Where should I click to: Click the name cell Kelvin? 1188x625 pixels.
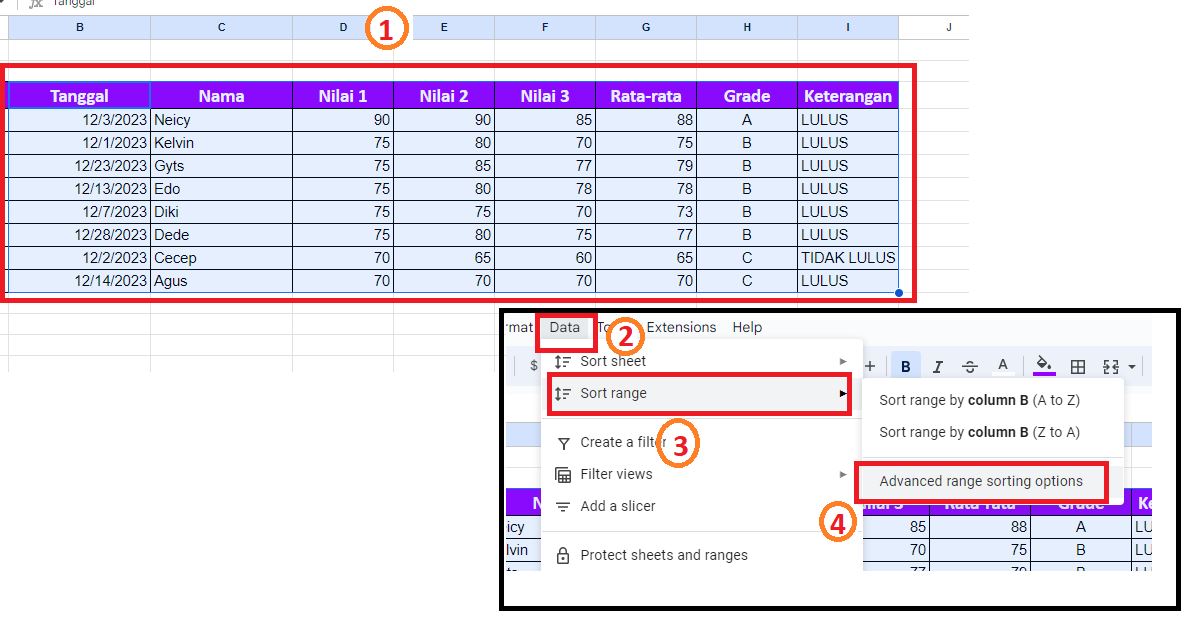[221, 143]
